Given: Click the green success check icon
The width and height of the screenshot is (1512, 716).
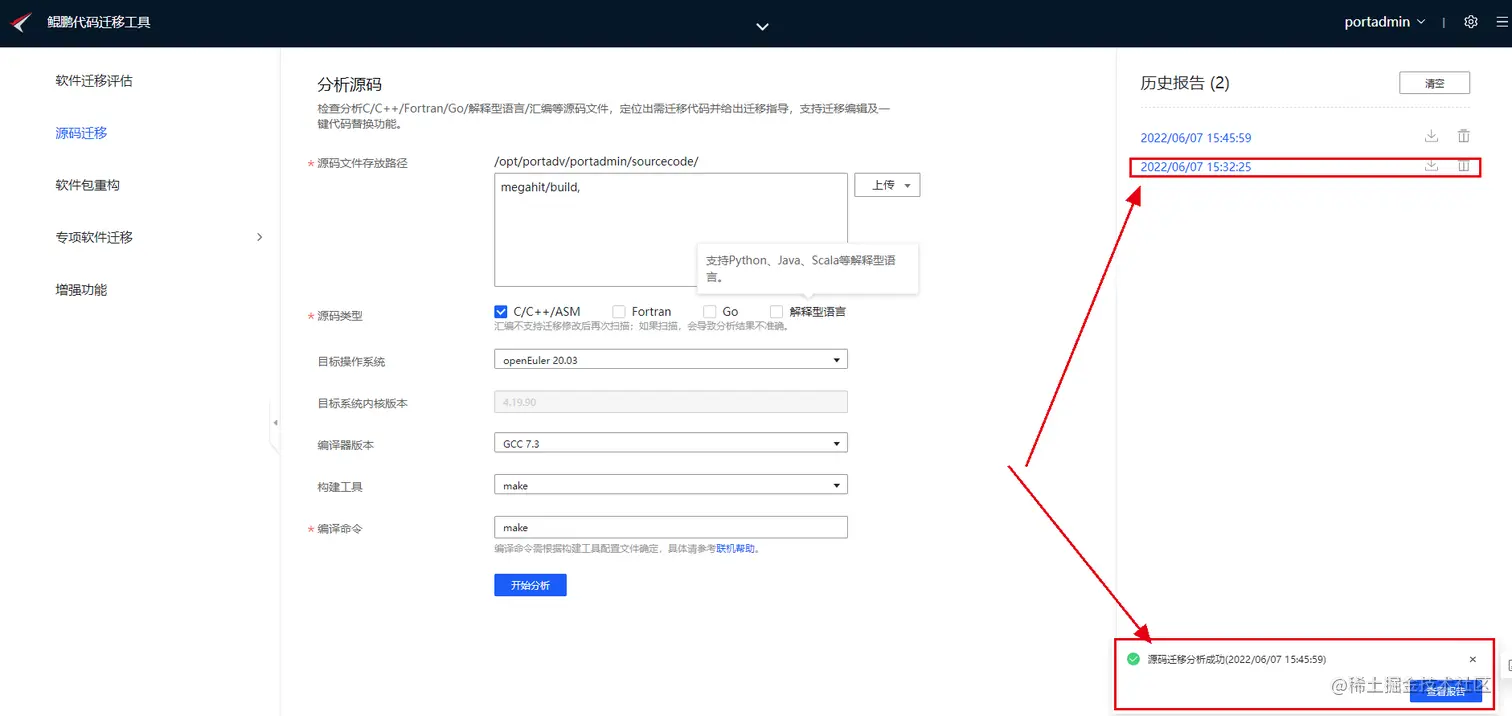Looking at the screenshot, I should point(1133,659).
